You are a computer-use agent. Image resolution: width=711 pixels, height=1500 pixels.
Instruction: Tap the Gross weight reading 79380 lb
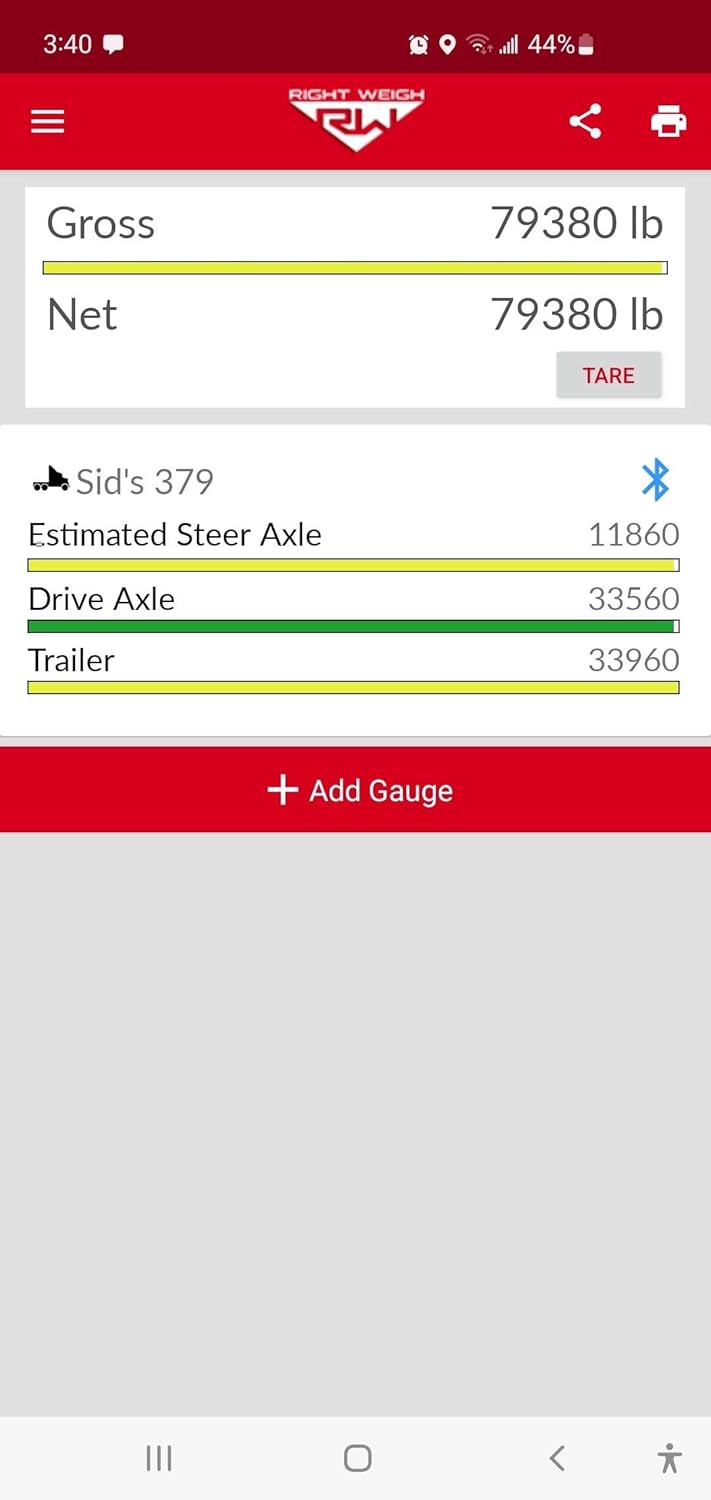576,224
